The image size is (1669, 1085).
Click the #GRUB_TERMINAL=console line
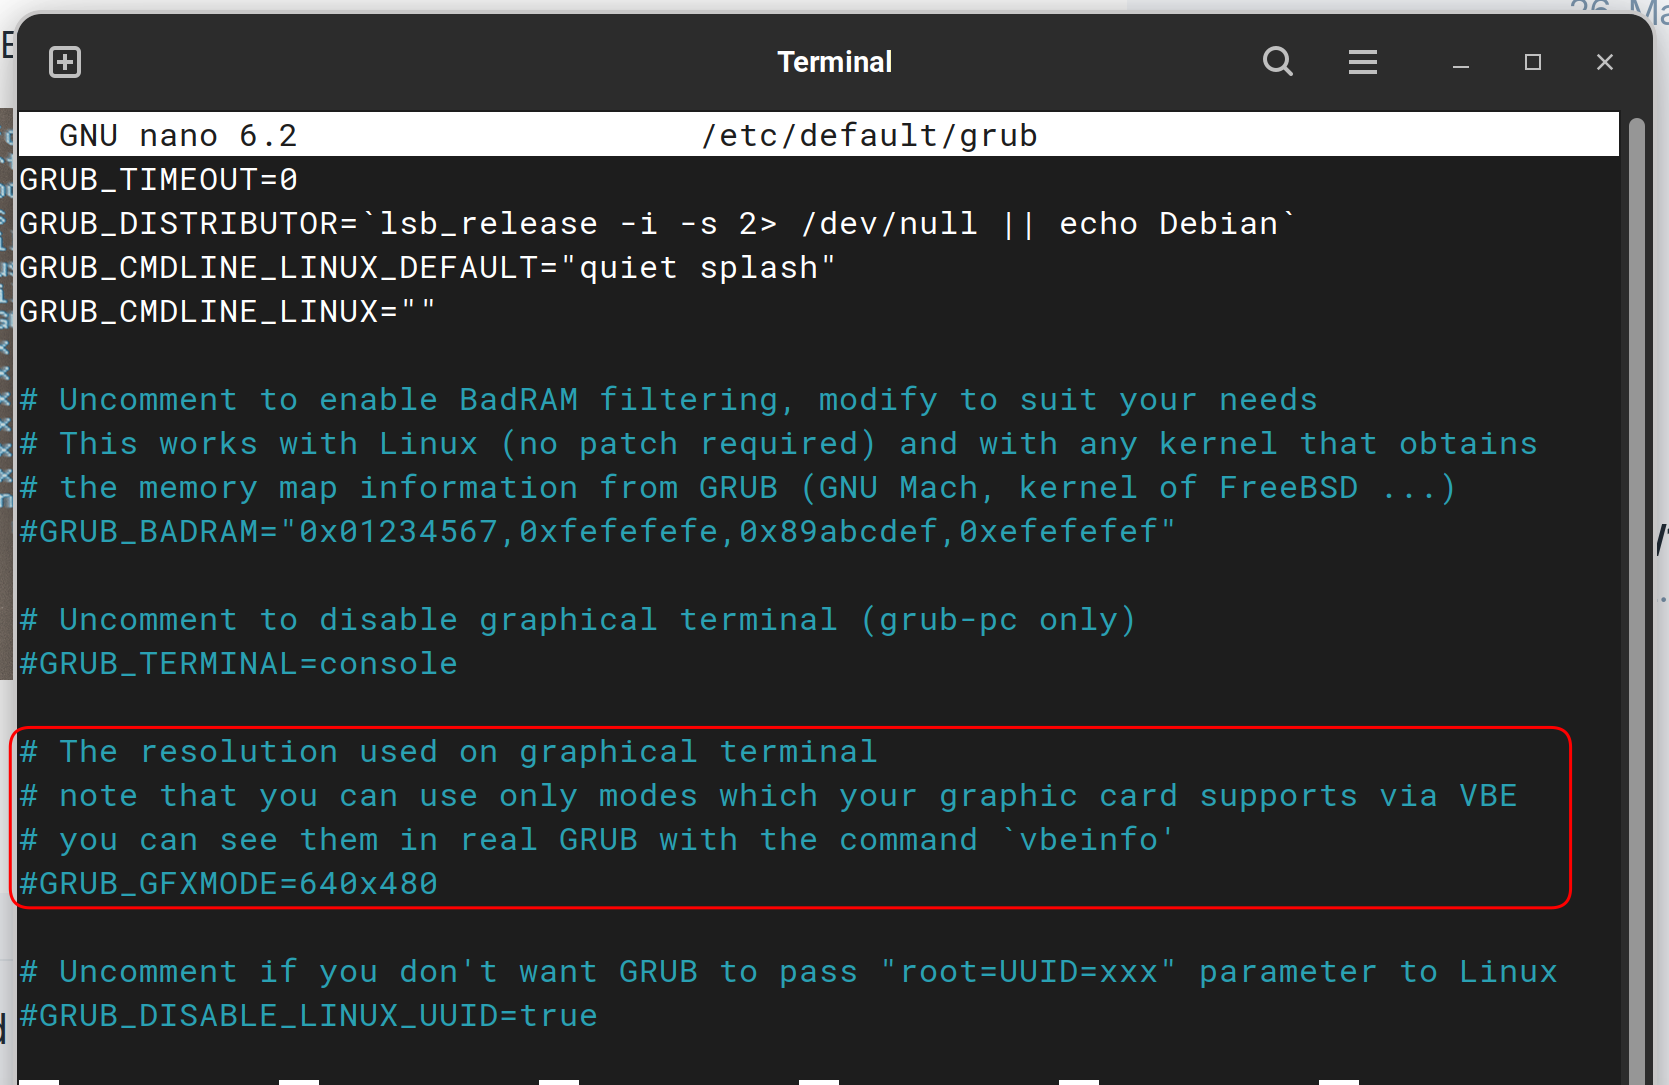click(x=238, y=664)
